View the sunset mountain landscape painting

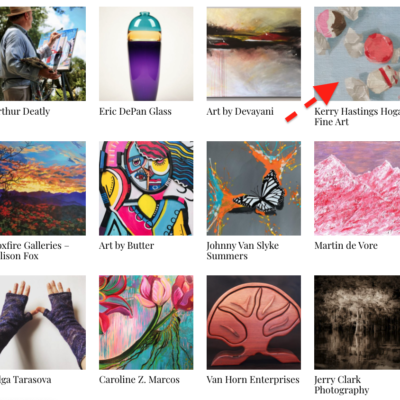coord(43,188)
